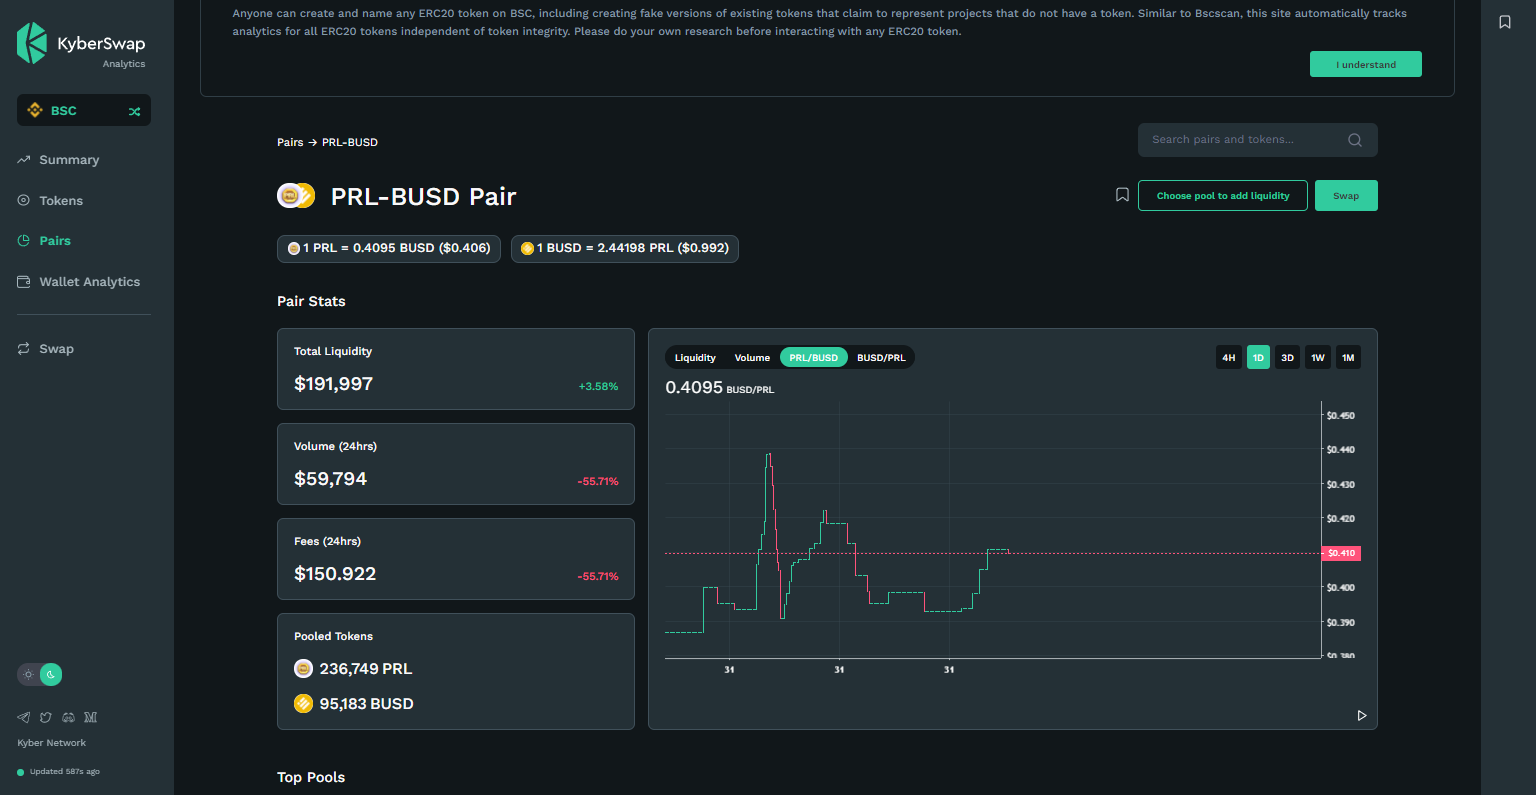Click the I understand button
Screen dimensions: 1536x795
tap(1366, 65)
